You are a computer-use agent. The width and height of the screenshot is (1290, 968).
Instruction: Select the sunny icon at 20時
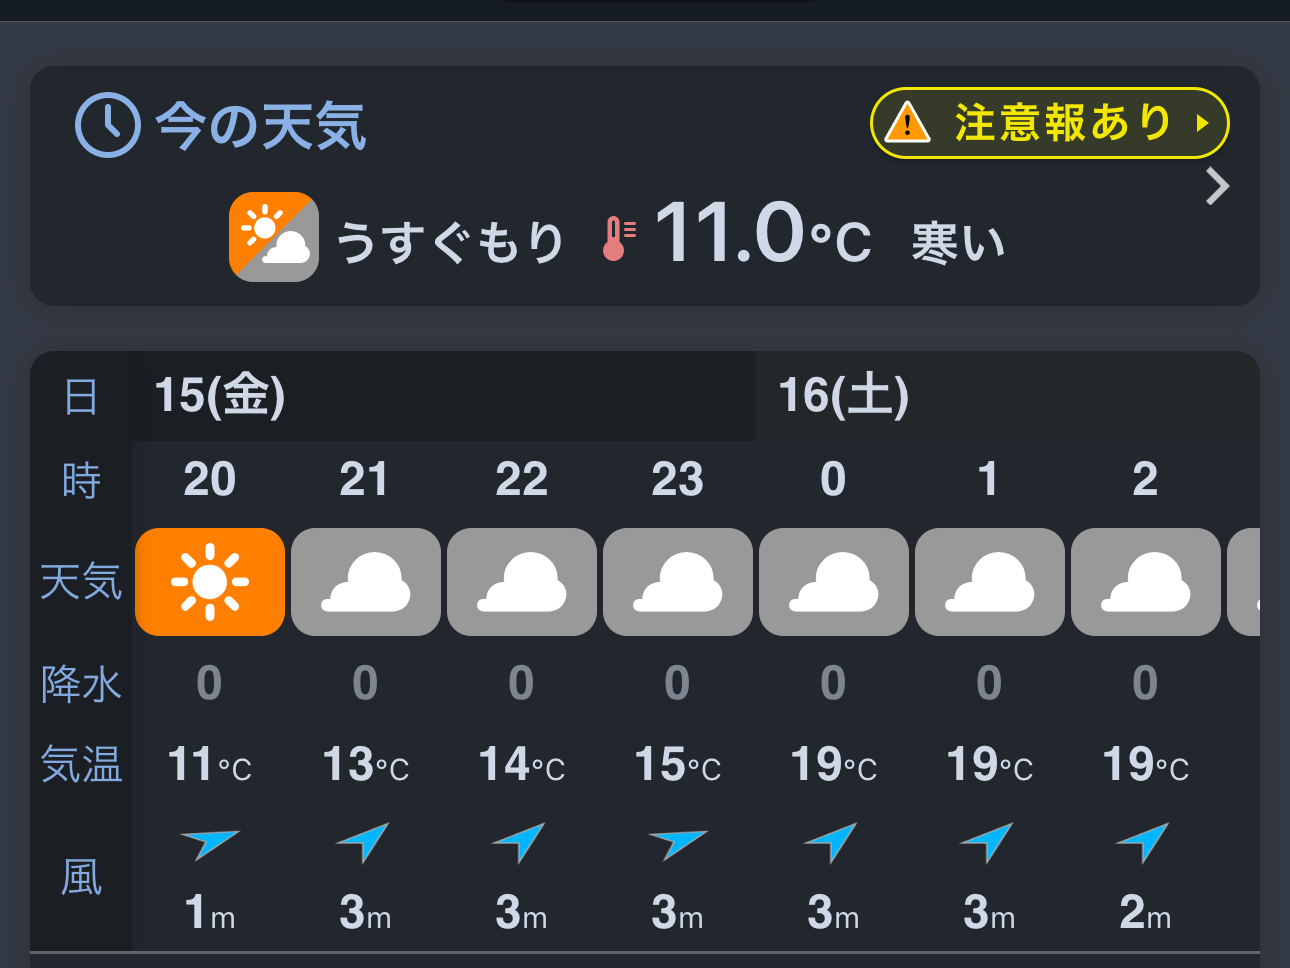210,582
